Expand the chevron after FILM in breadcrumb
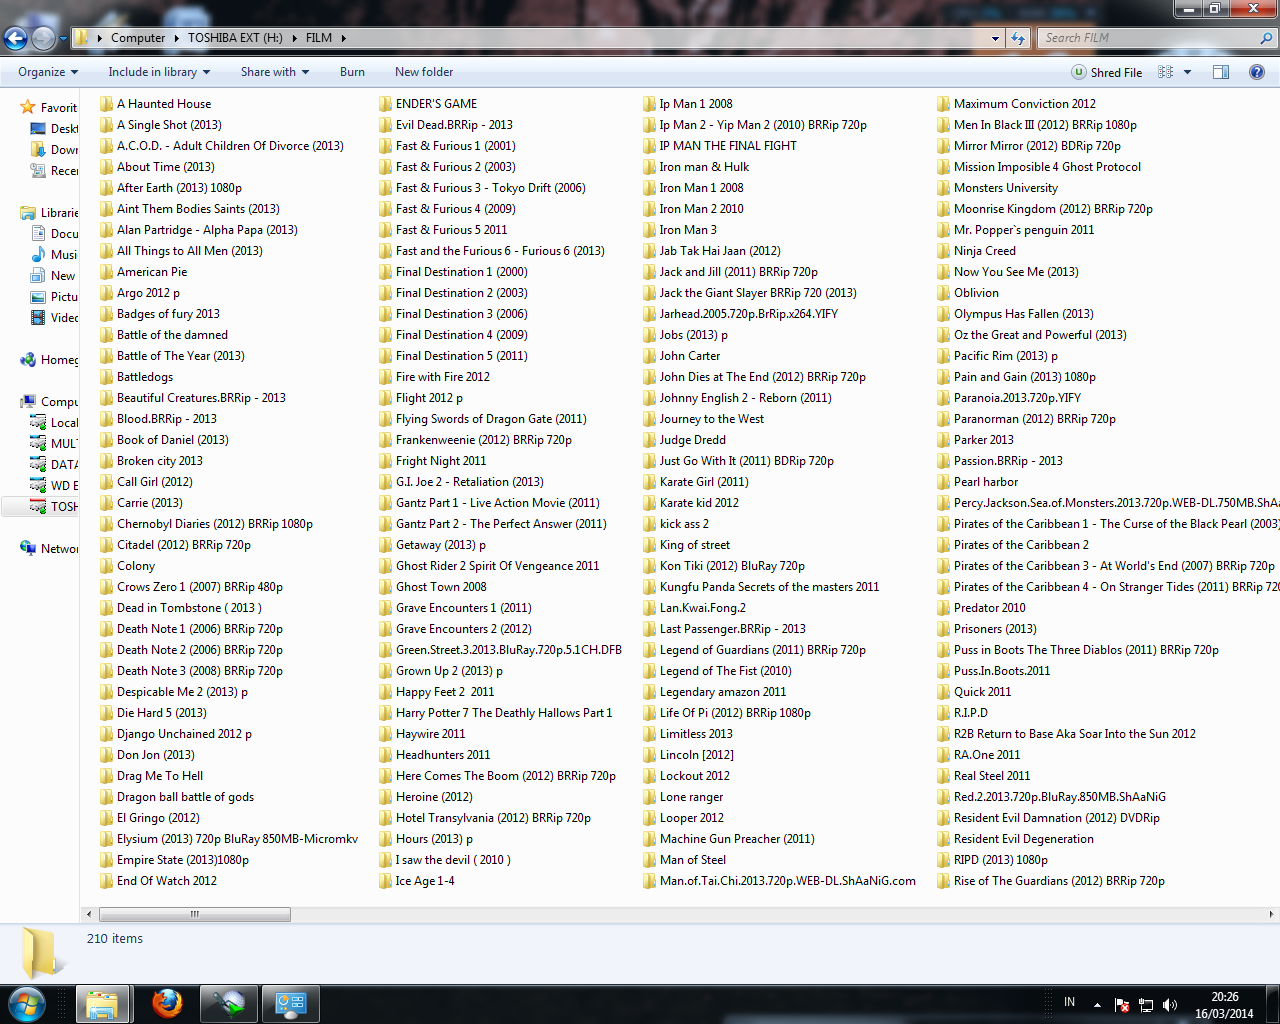 pyautogui.click(x=343, y=38)
